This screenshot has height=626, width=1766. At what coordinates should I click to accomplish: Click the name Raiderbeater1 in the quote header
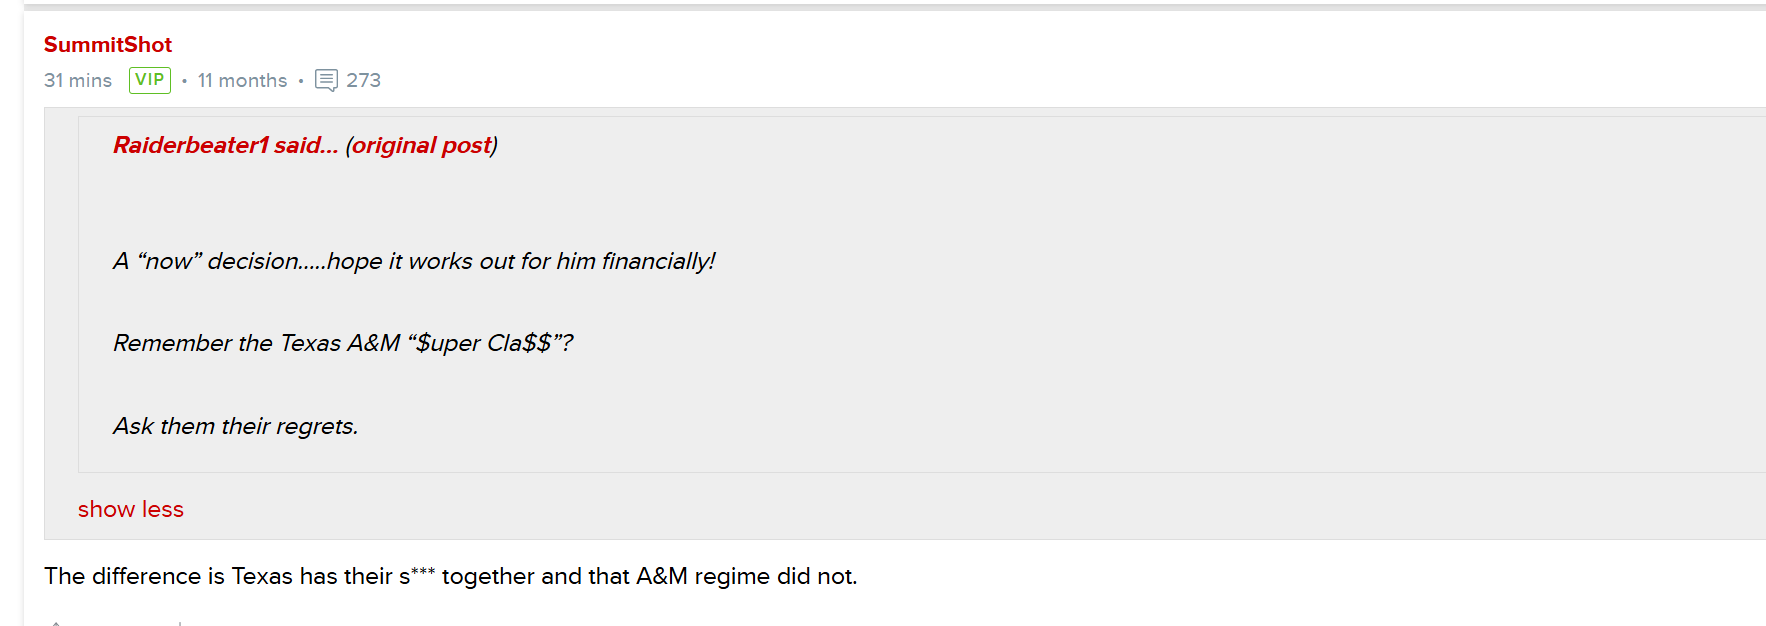tap(191, 145)
